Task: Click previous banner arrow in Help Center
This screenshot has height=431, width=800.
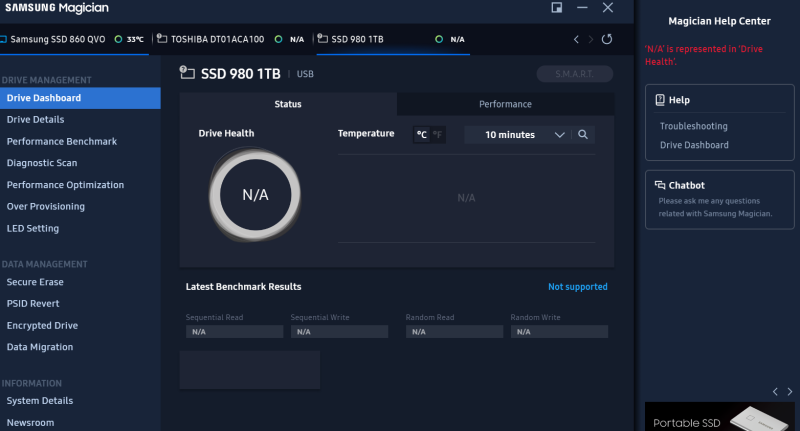Action: coord(775,392)
